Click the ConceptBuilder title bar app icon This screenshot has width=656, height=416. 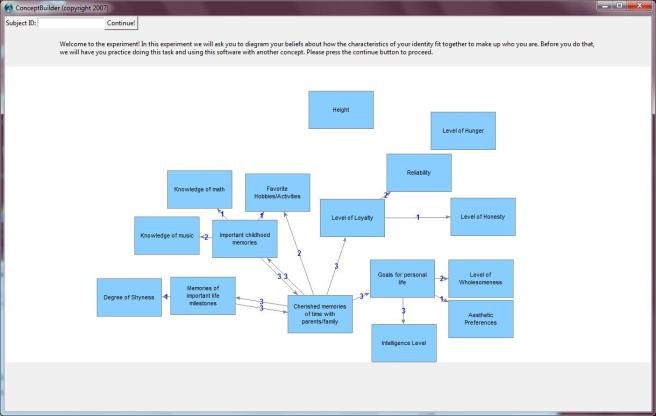pos(8,6)
